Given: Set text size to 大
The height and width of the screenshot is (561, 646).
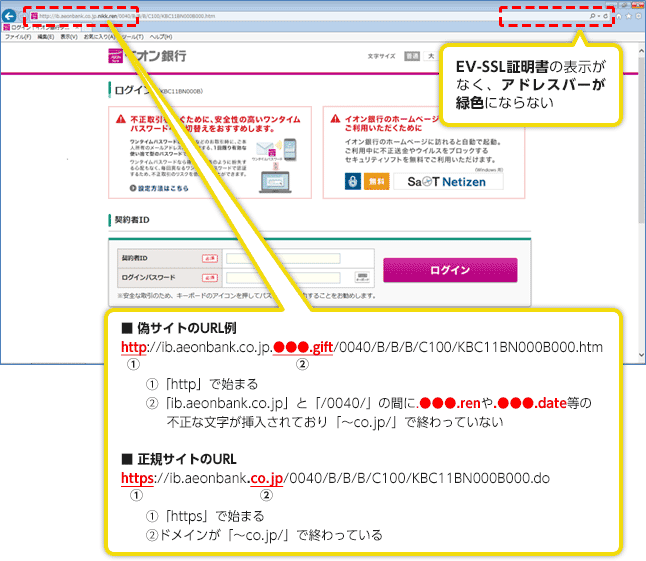Looking at the screenshot, I should pyautogui.click(x=431, y=56).
